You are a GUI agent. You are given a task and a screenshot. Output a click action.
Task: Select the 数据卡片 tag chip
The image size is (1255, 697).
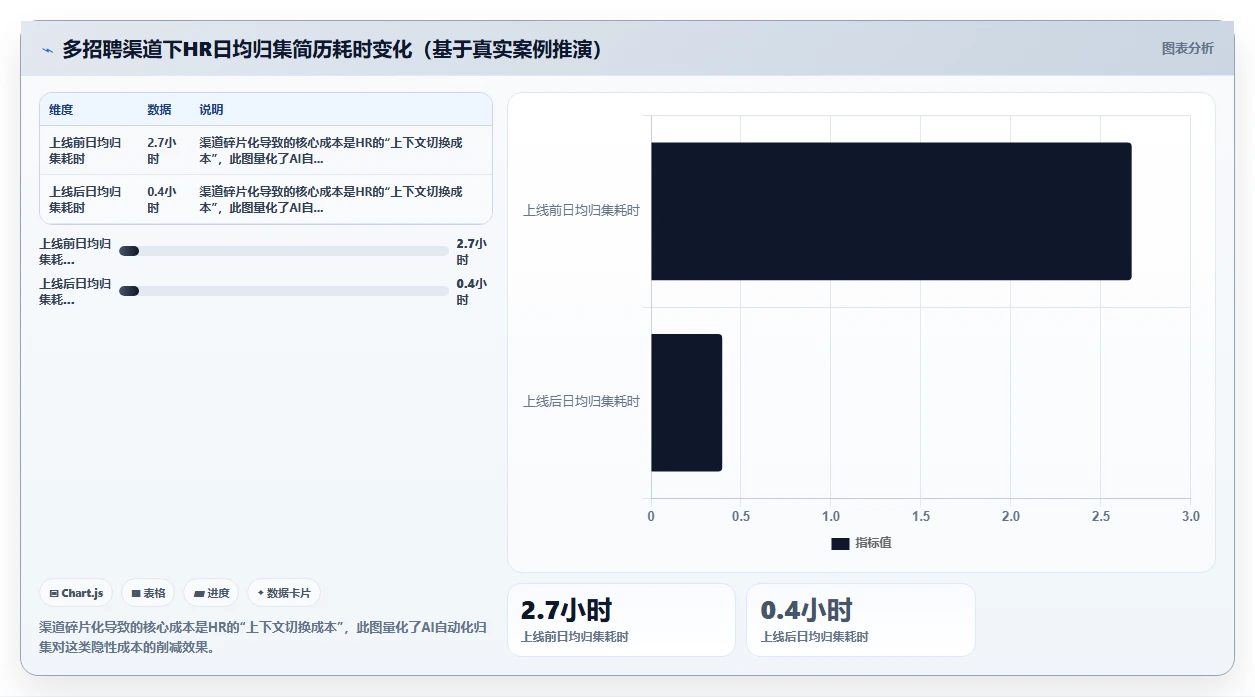(x=284, y=593)
